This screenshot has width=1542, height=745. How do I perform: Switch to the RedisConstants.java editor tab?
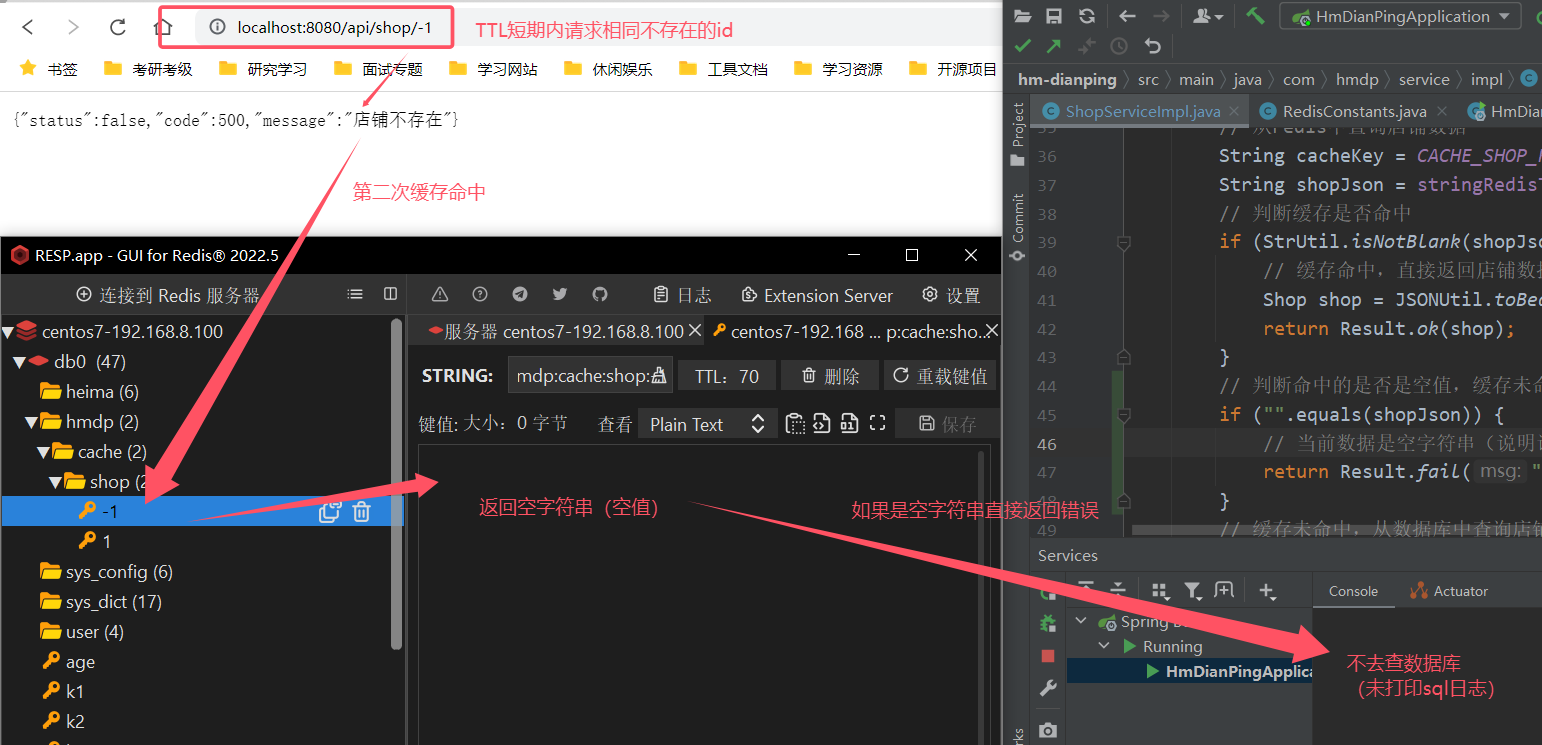[1354, 111]
